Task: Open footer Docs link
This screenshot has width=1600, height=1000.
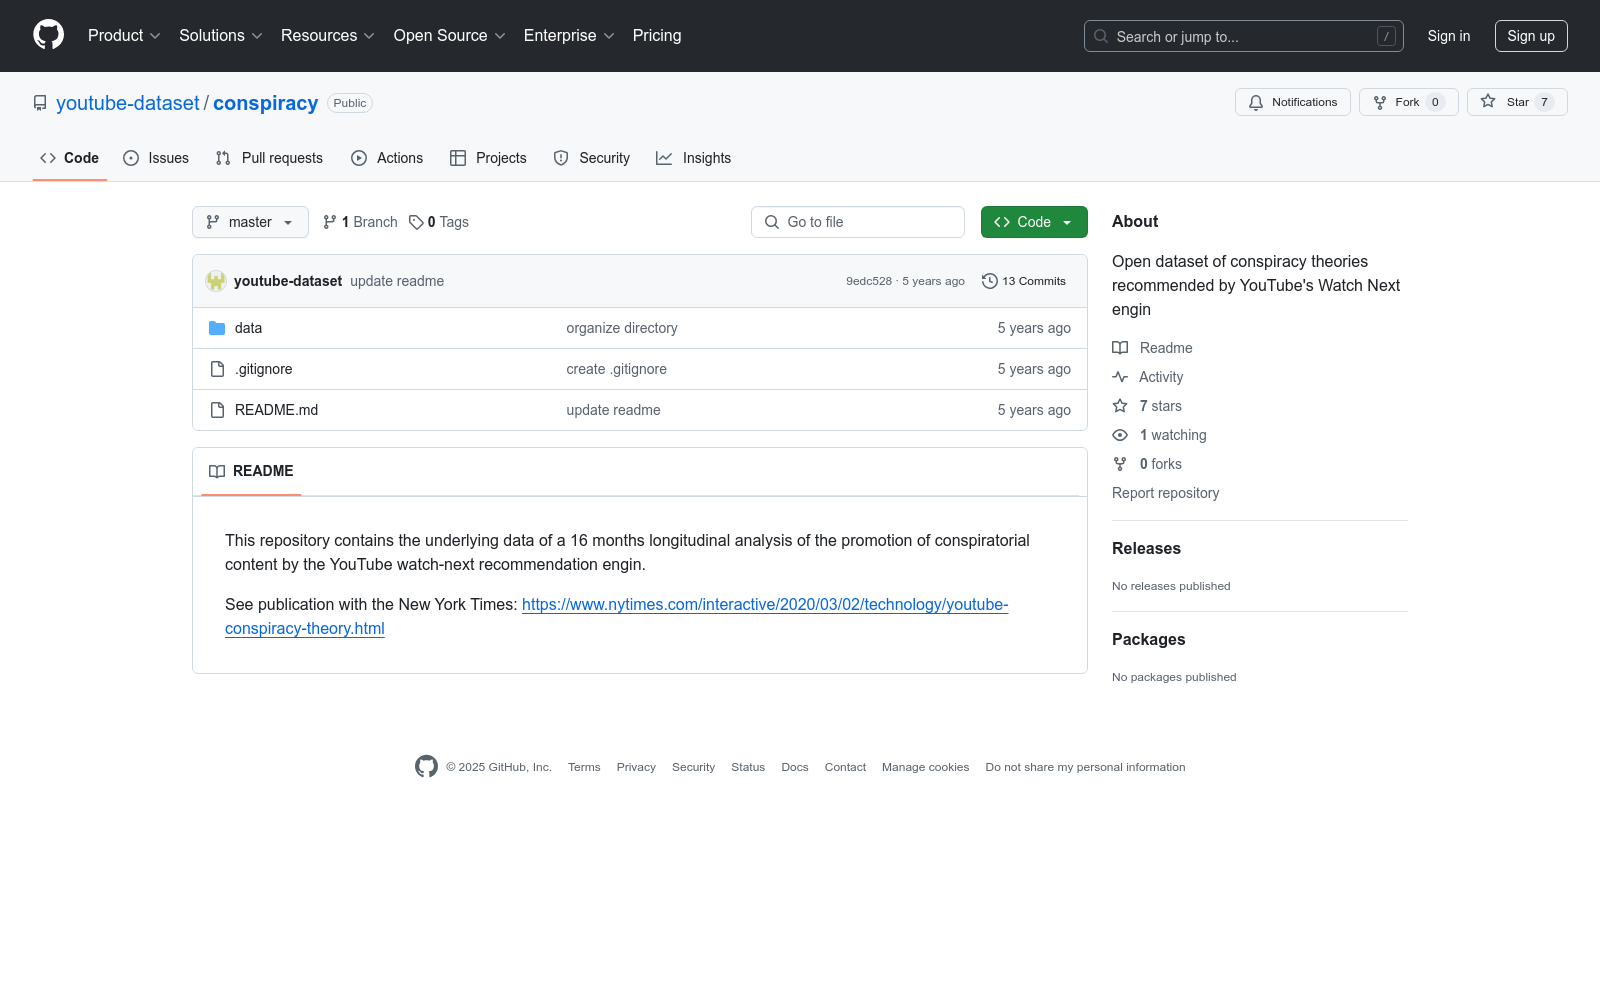Action: [795, 767]
